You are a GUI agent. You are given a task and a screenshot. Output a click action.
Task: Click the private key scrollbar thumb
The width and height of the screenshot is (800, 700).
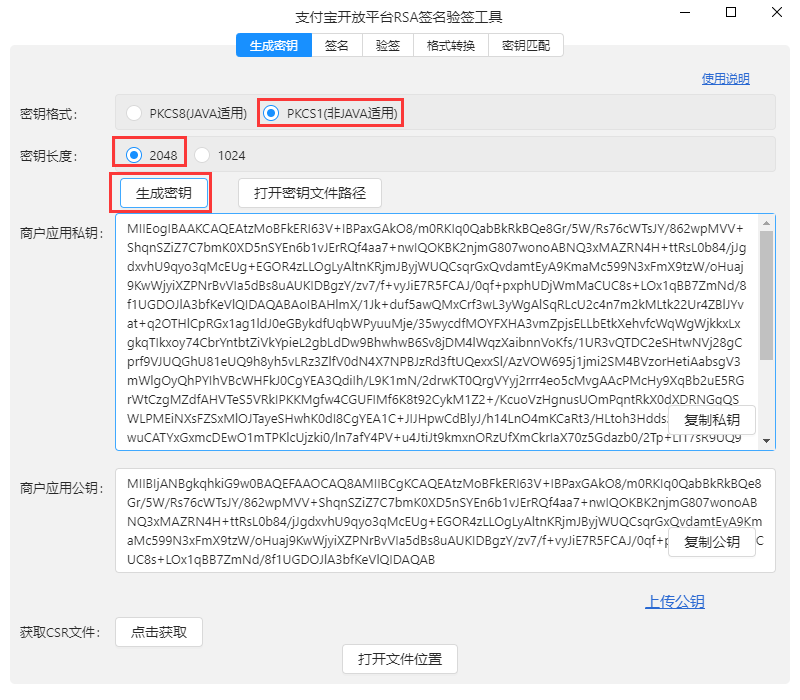(766, 295)
